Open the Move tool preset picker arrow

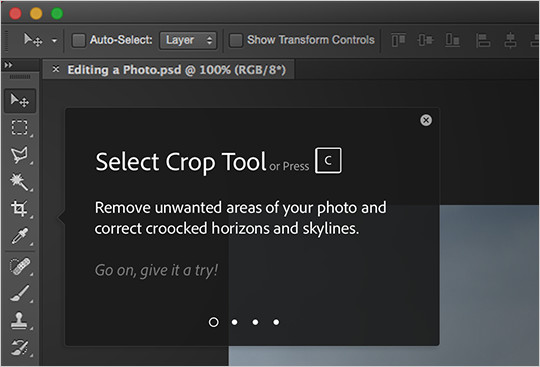[x=54, y=41]
